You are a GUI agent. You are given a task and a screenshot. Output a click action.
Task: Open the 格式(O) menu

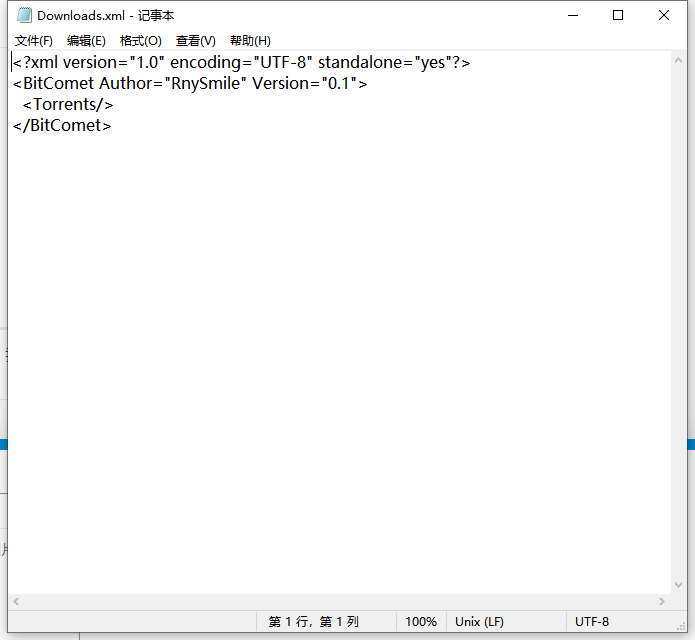click(x=140, y=41)
